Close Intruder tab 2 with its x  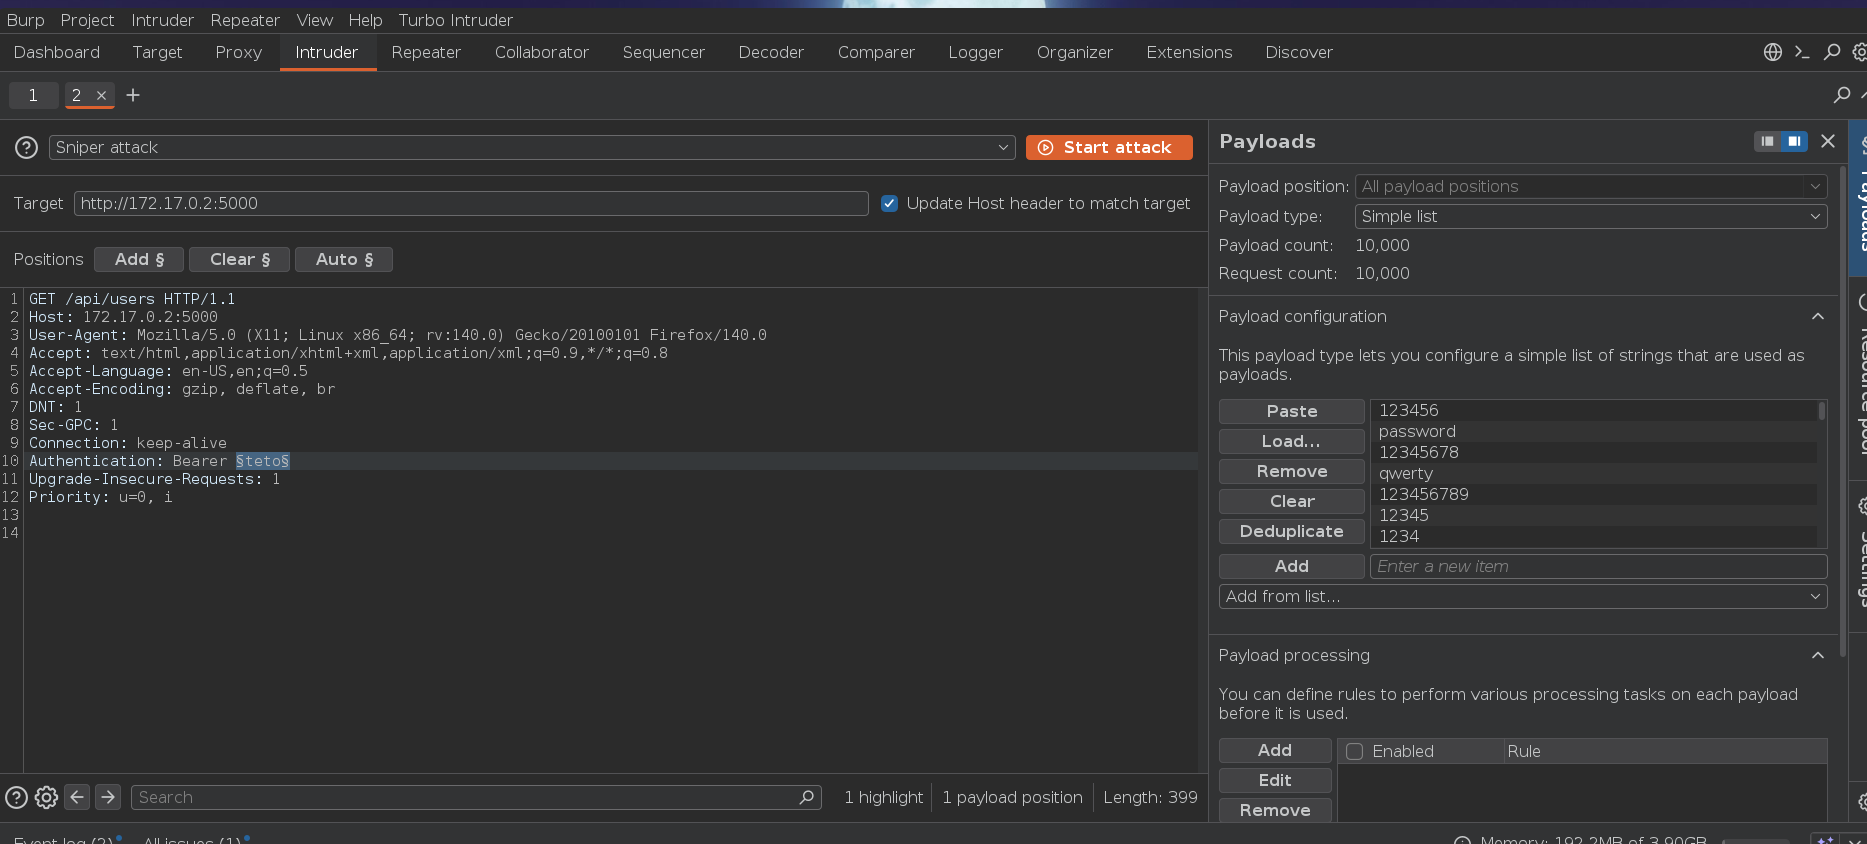pos(101,95)
